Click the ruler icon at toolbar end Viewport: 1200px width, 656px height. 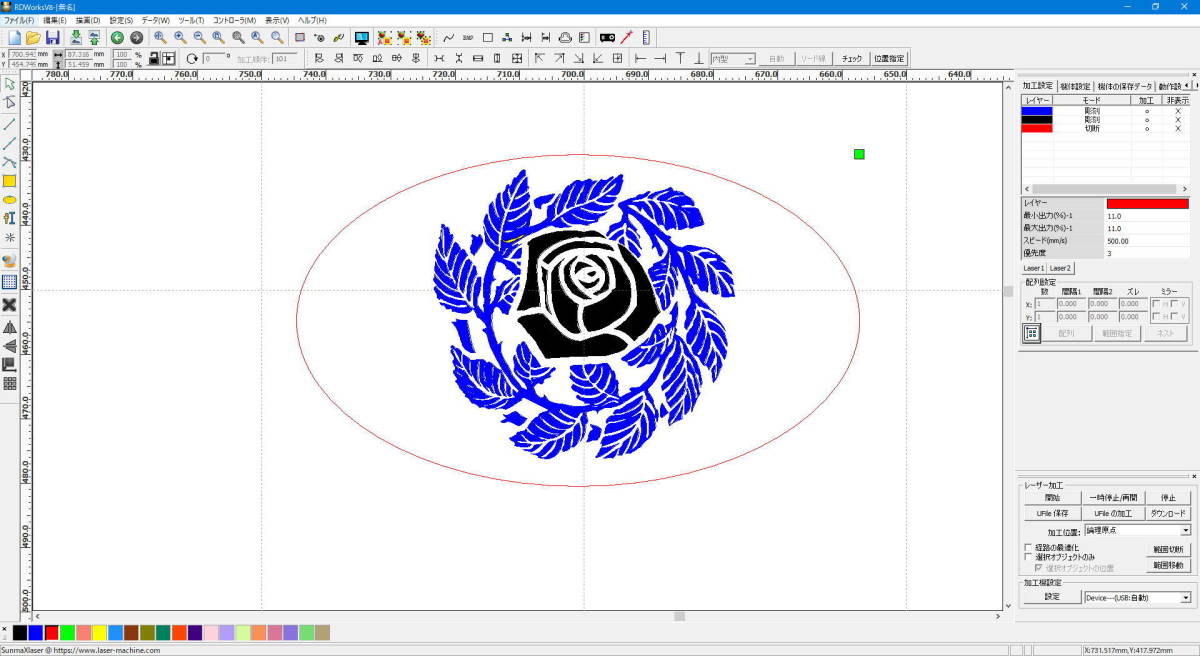pos(646,37)
